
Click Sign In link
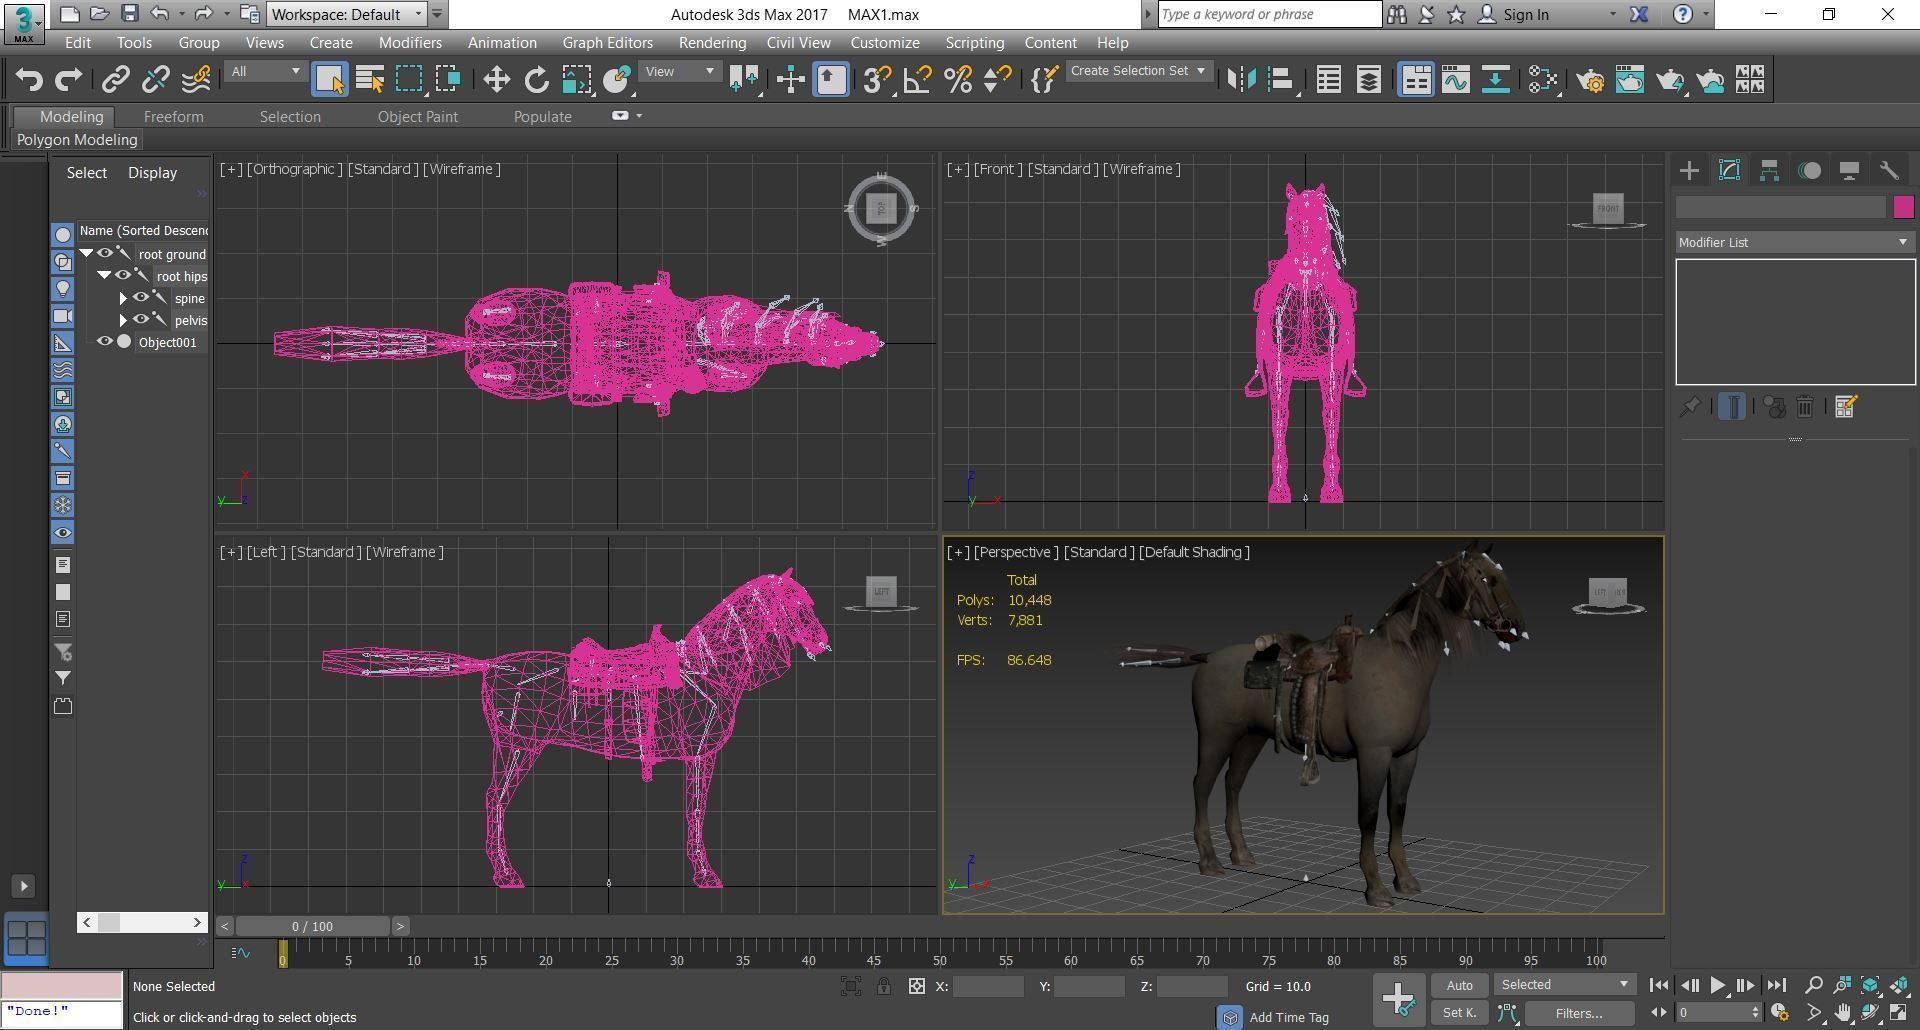click(1526, 14)
